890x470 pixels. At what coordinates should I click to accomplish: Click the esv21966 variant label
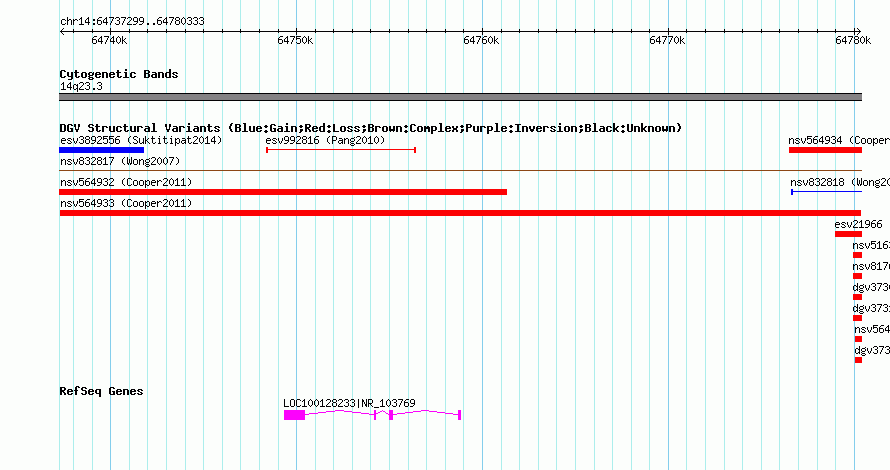859,224
